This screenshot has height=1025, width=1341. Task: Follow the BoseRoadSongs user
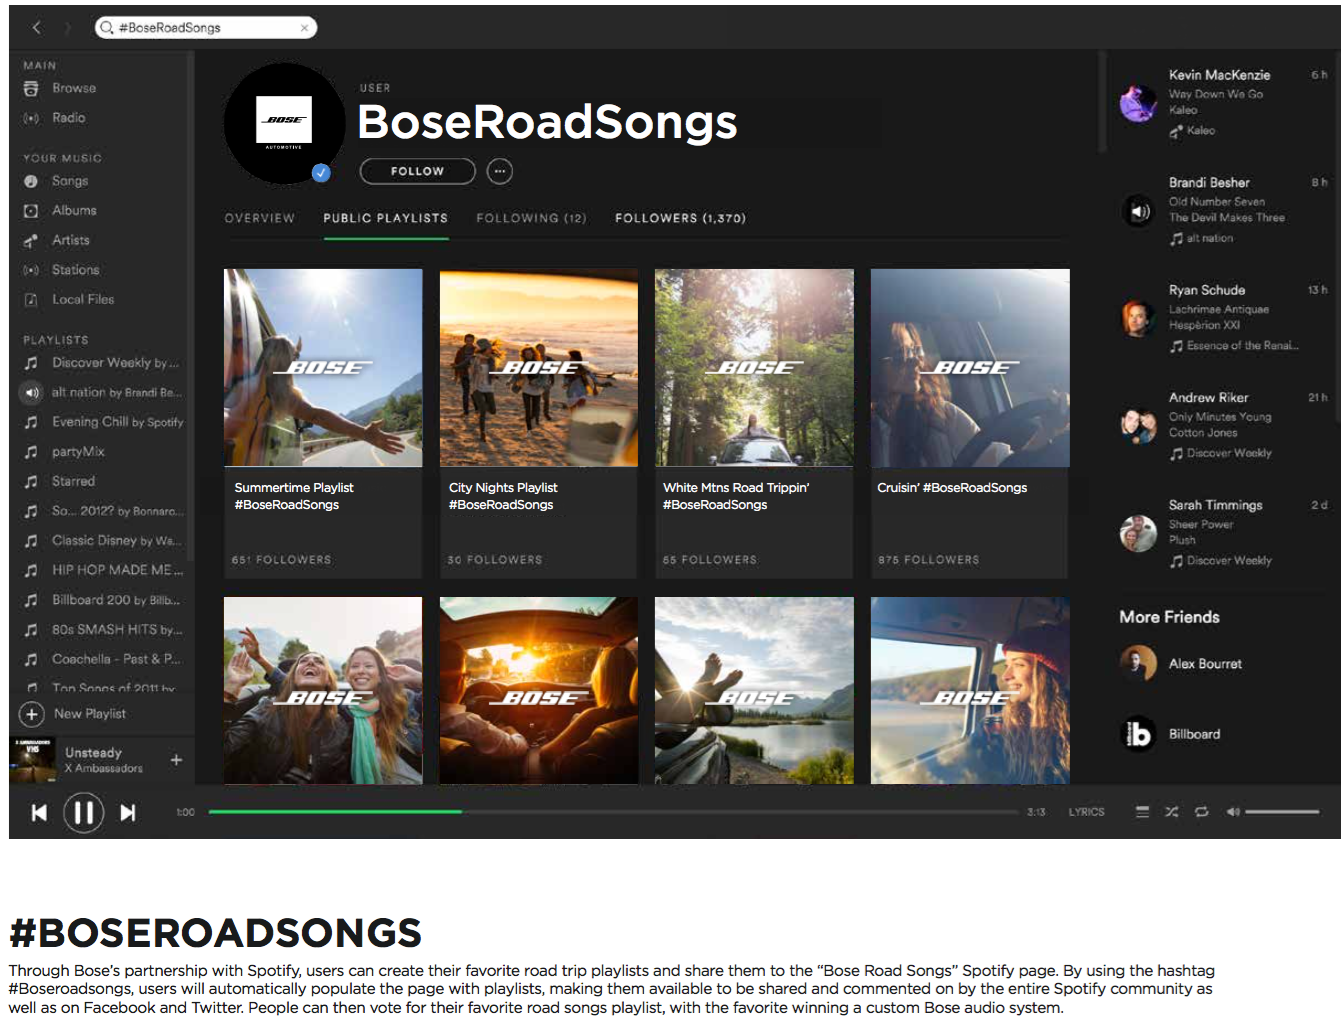[417, 171]
